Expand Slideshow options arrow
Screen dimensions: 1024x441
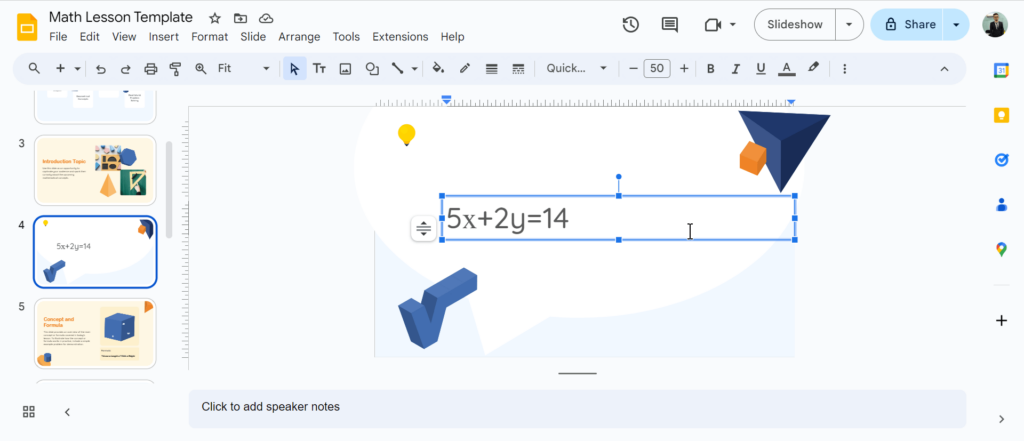850,25
